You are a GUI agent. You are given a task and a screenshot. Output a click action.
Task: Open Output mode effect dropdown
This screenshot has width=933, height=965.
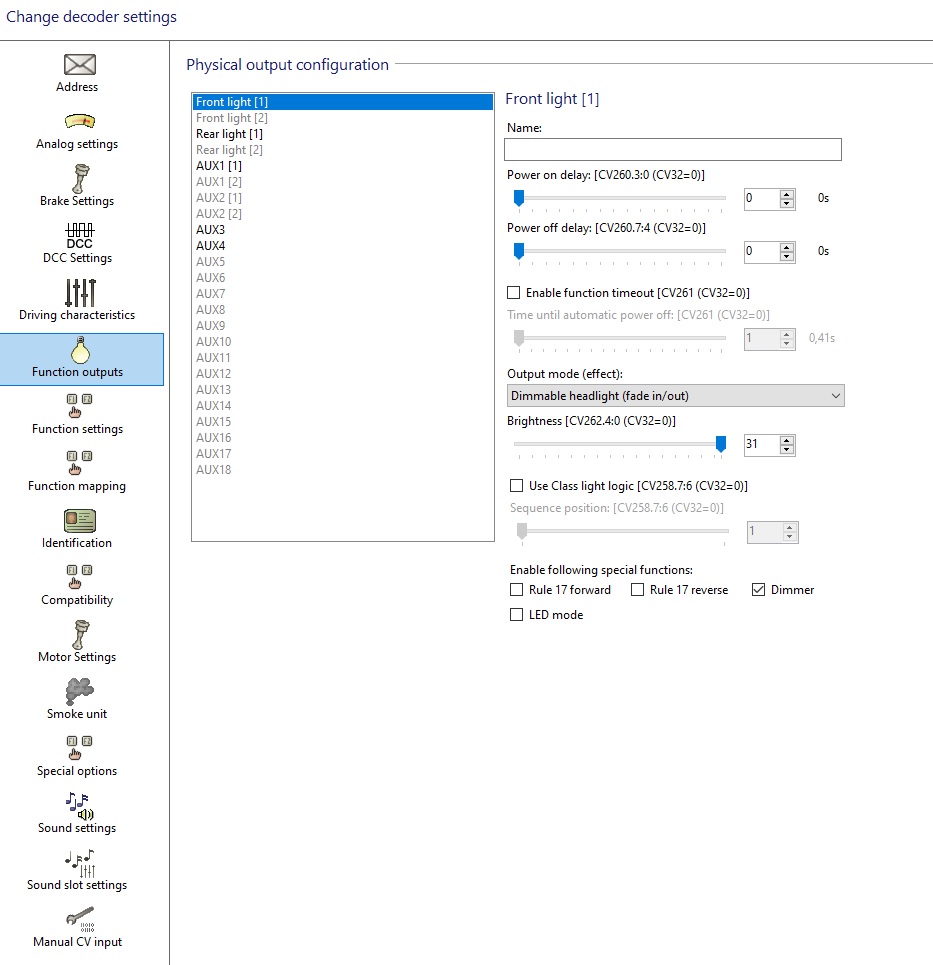[675, 396]
